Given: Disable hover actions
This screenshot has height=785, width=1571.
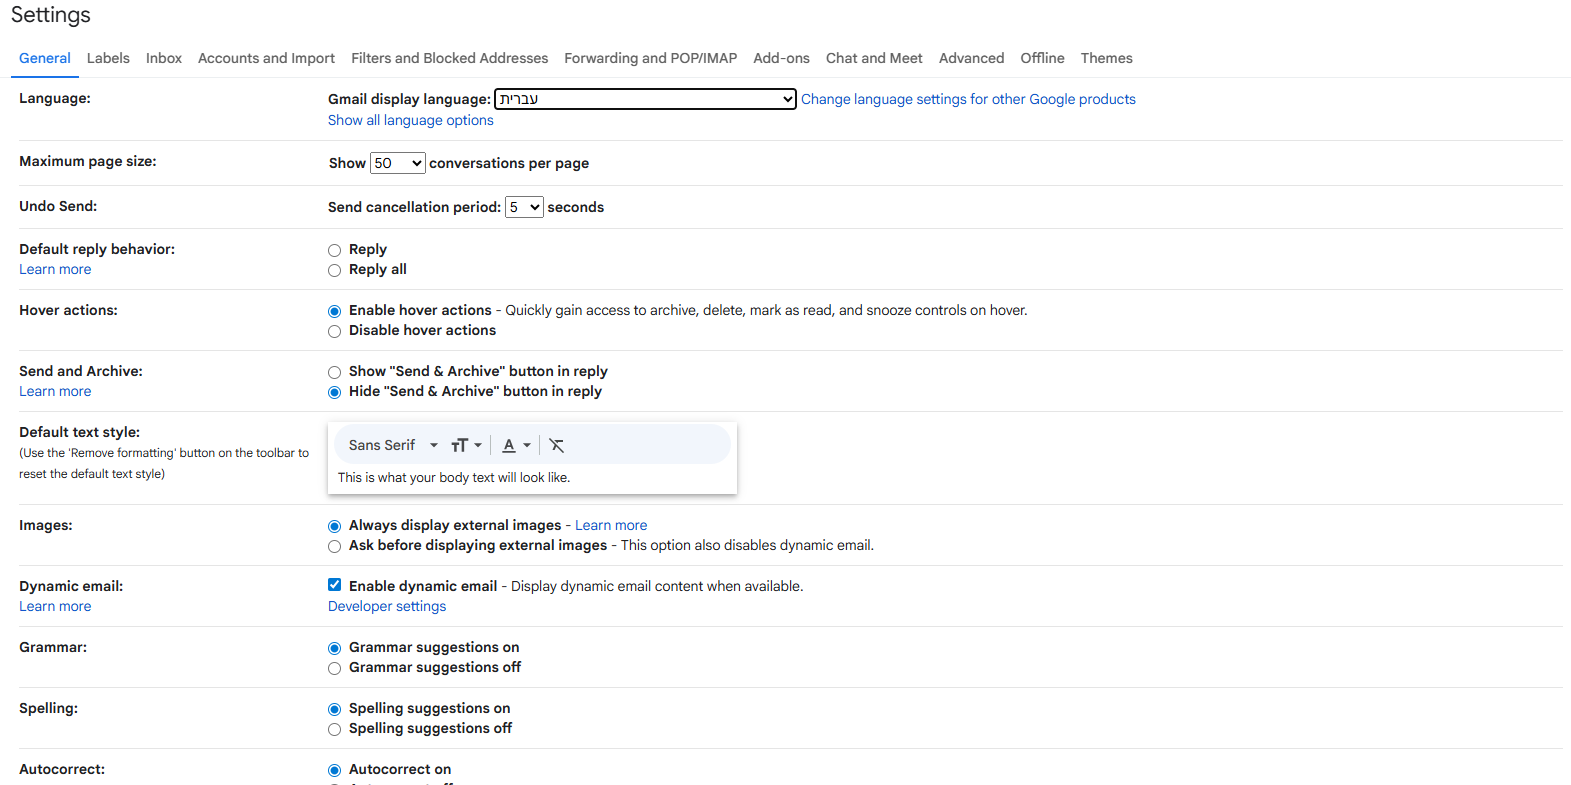Looking at the screenshot, I should 334,331.
